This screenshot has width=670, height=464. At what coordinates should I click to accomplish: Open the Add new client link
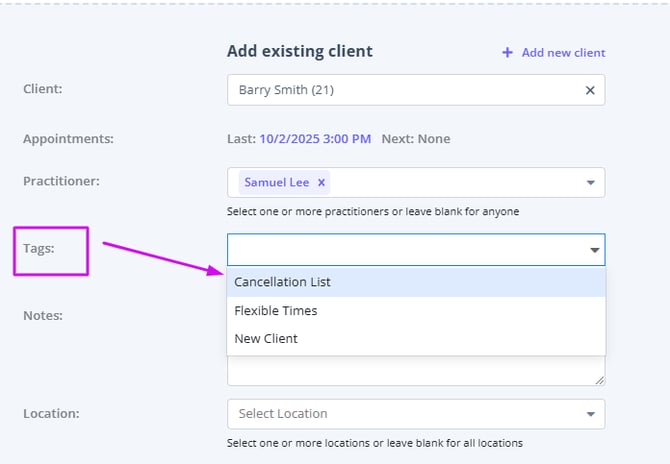[563, 53]
